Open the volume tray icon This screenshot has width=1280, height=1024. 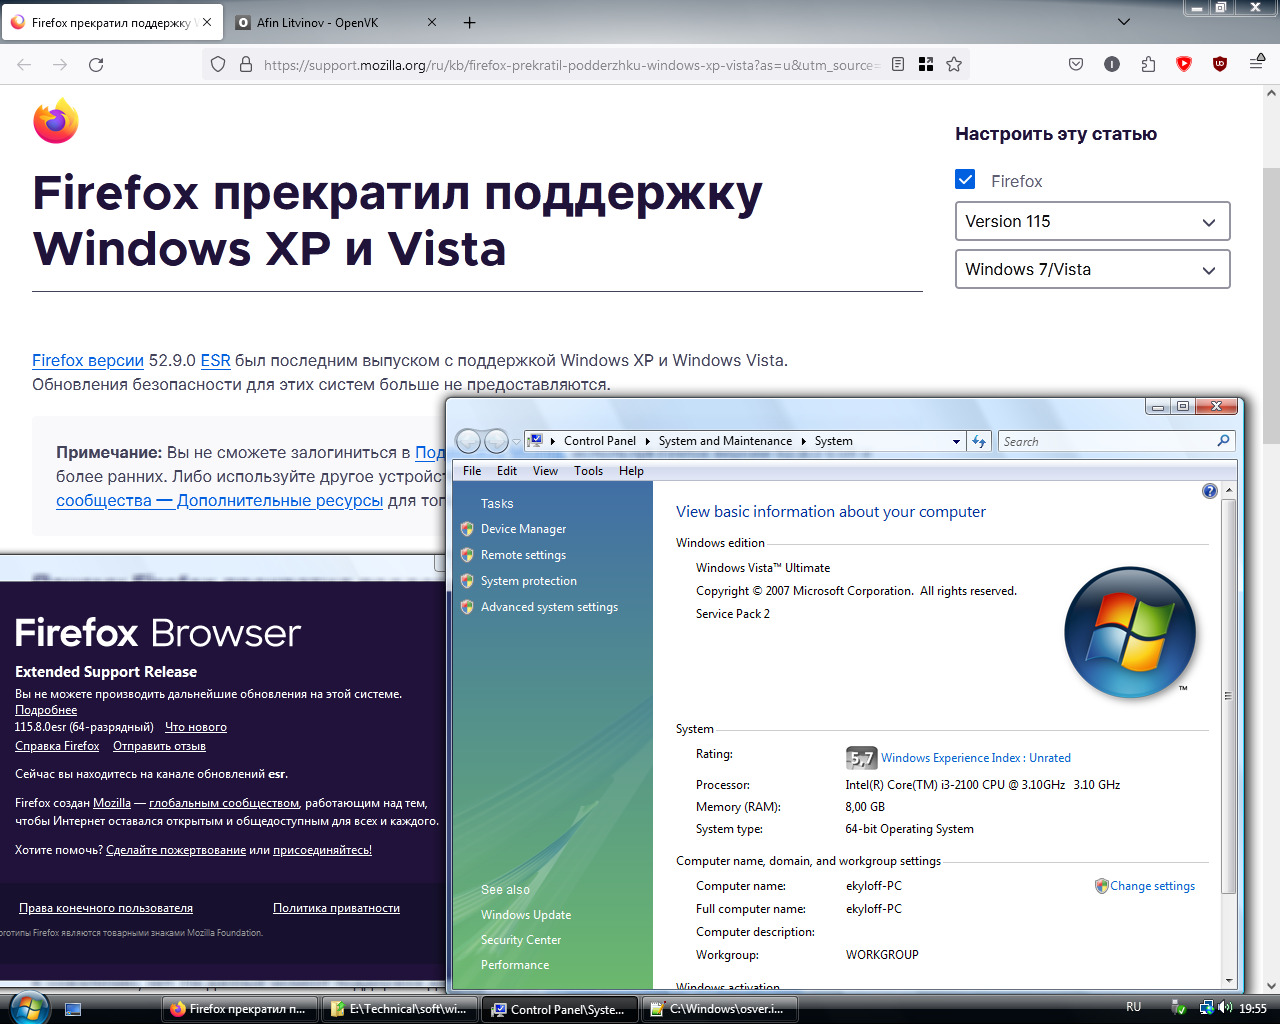[1225, 1008]
